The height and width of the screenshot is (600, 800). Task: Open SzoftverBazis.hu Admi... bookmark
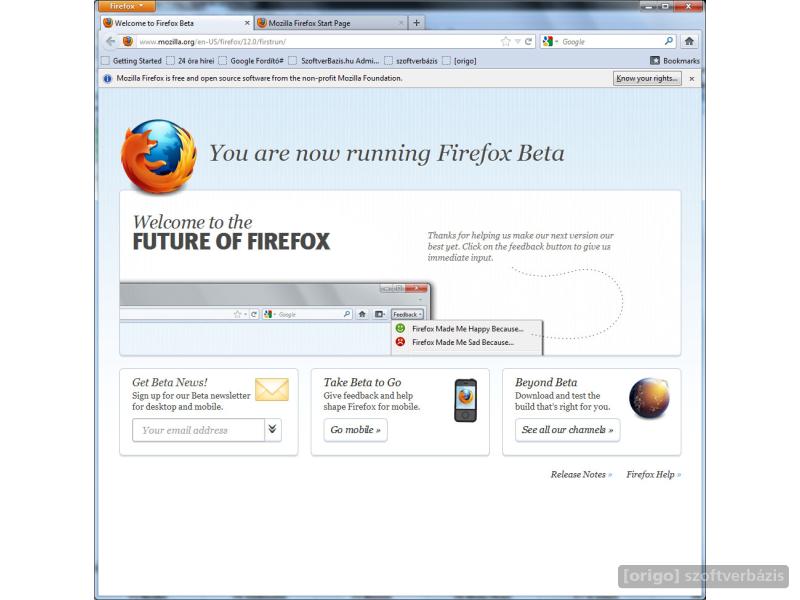point(334,61)
